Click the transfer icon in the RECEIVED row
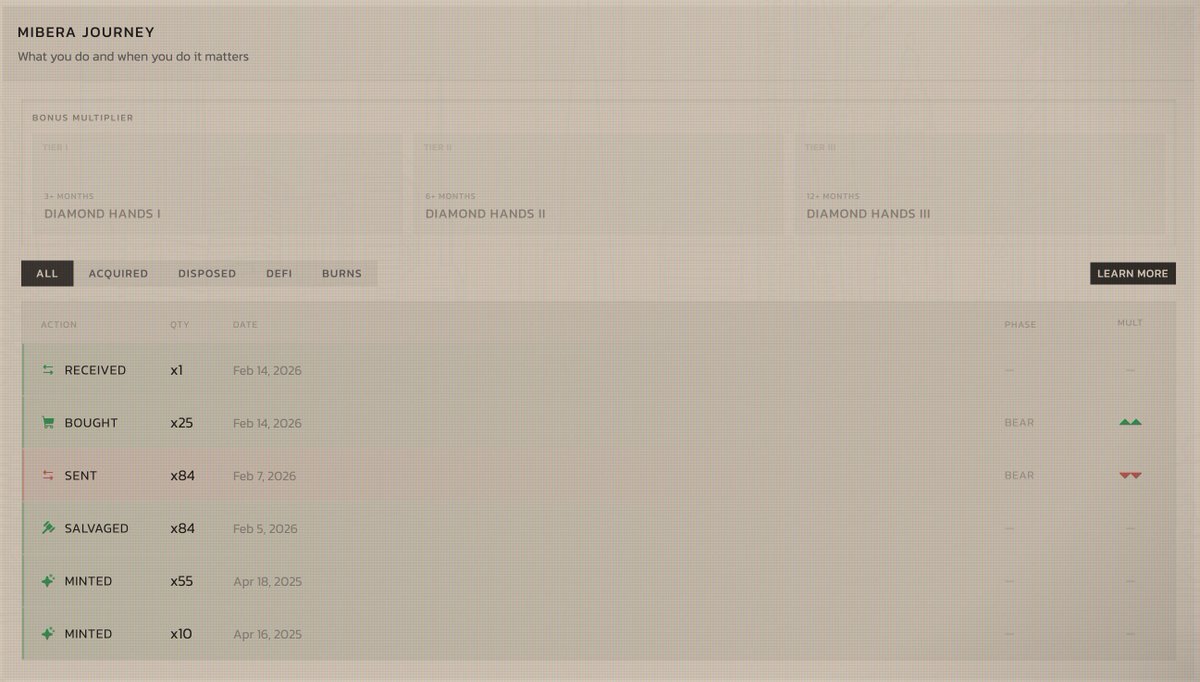 47,370
